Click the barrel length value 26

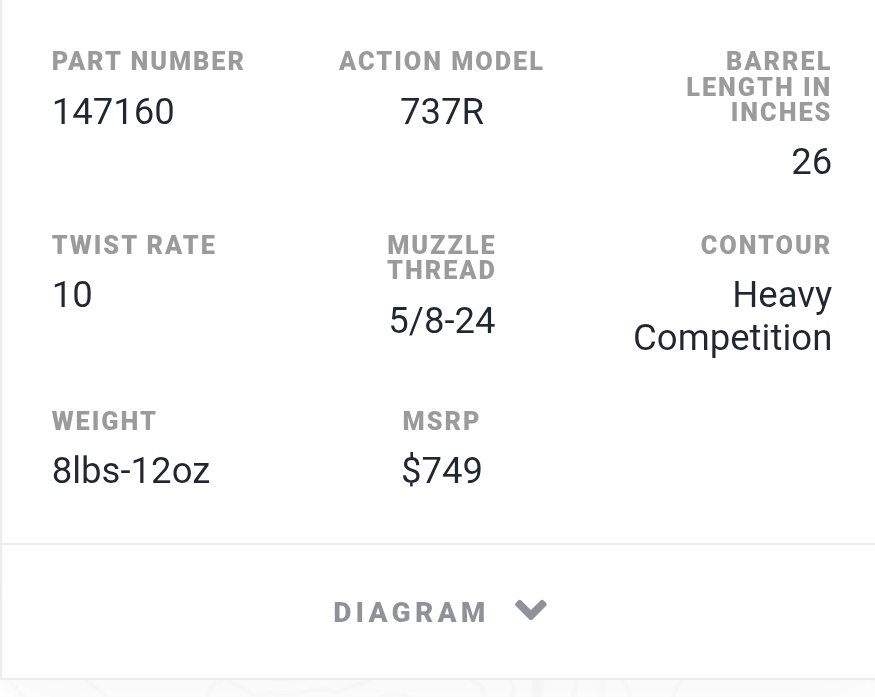tap(811, 161)
